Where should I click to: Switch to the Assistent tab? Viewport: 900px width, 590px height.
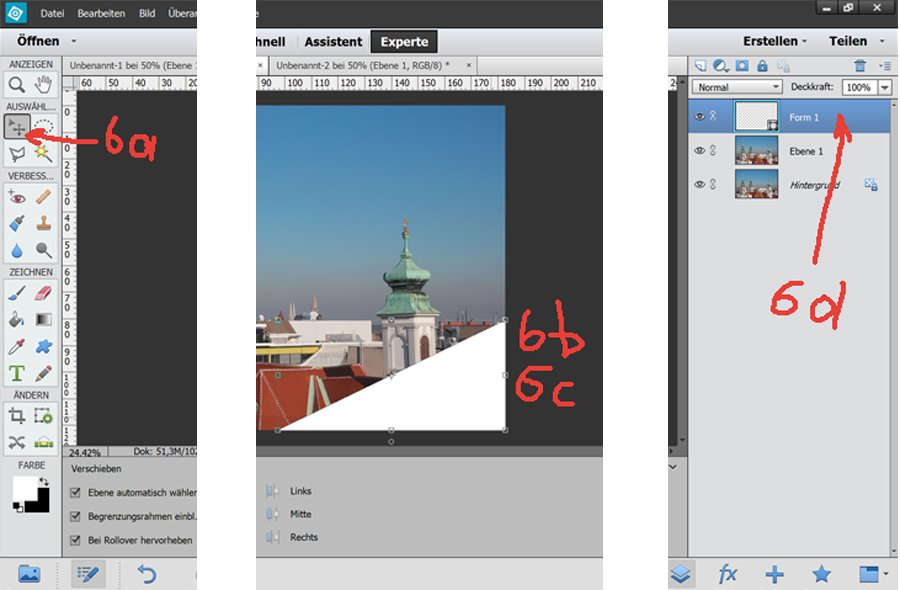click(x=333, y=42)
